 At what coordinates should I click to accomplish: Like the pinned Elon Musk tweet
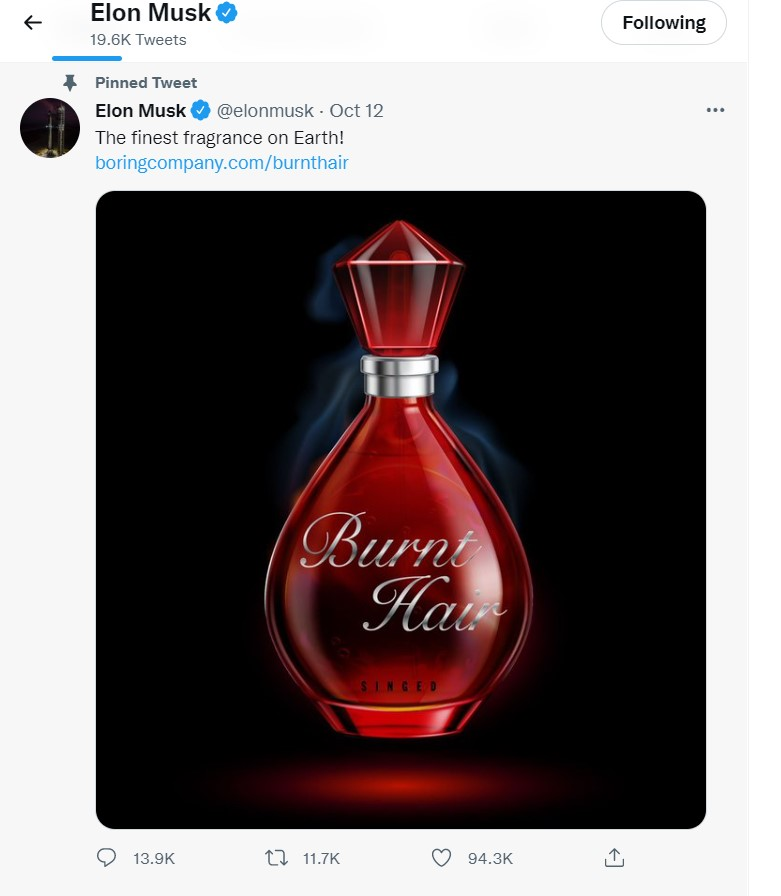[x=441, y=858]
